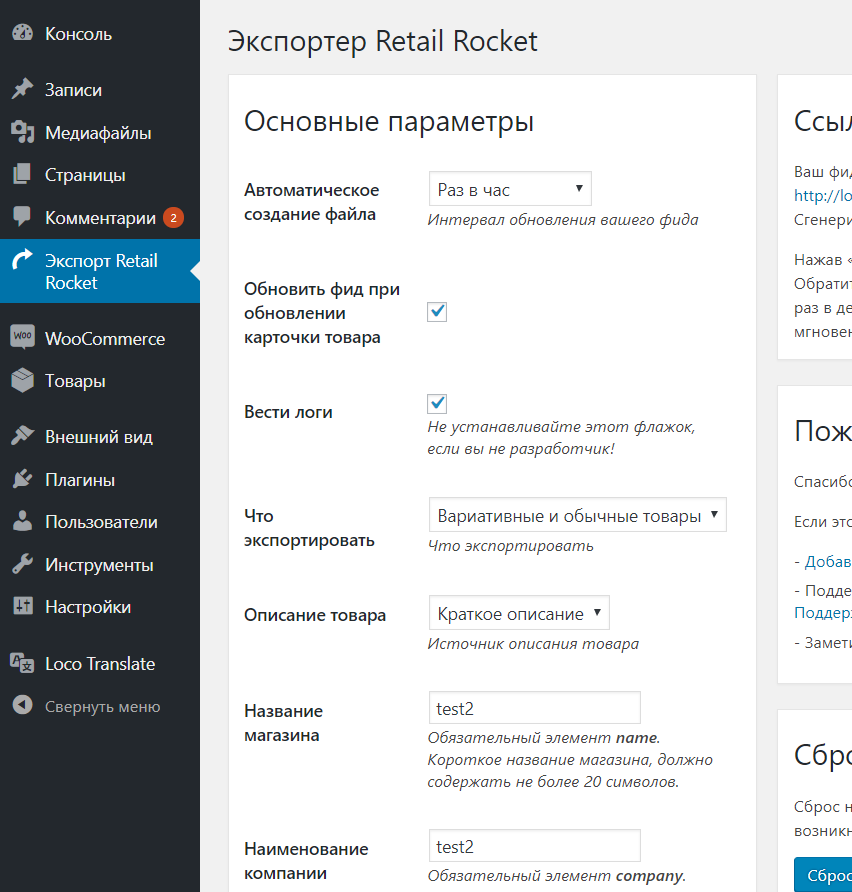Viewport: 852px width, 892px height.
Task: Select Страницы menu label
Action: click(x=85, y=175)
